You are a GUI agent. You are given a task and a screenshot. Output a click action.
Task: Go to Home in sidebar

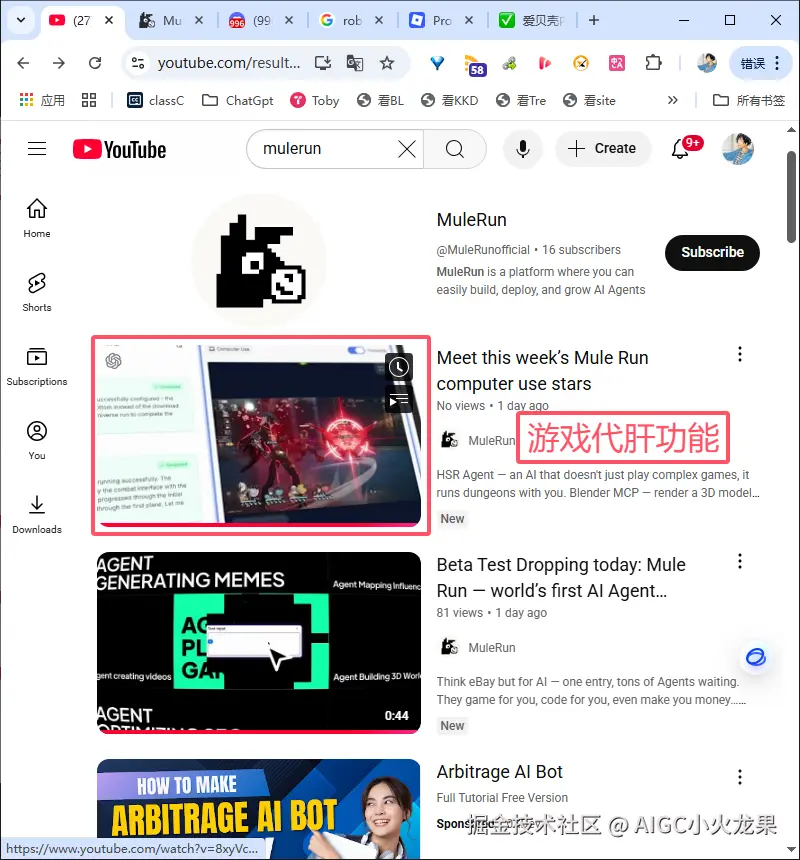click(x=37, y=218)
